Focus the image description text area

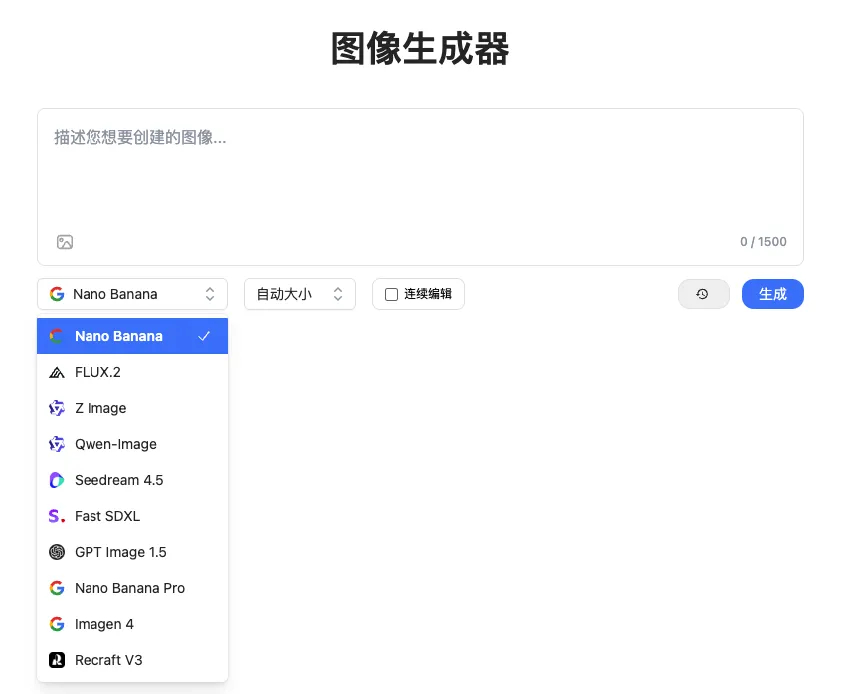click(420, 186)
